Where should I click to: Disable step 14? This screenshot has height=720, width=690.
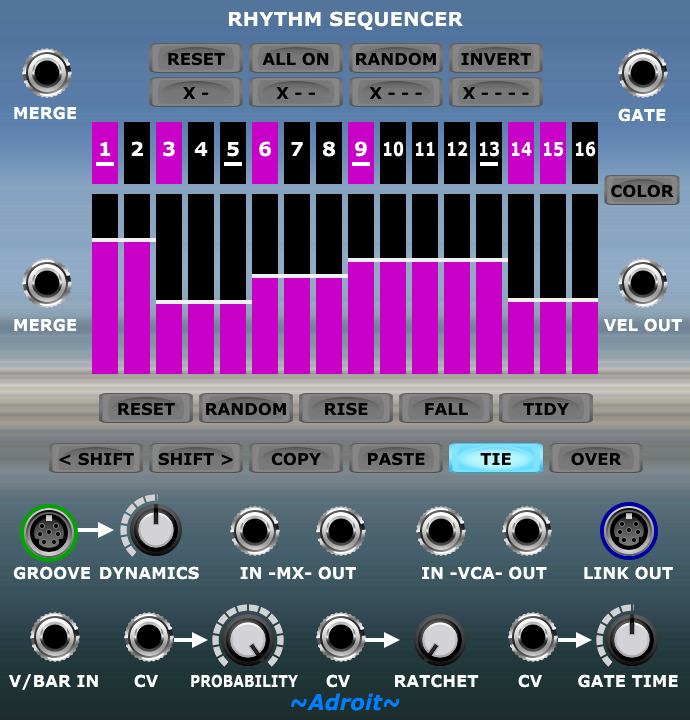[521, 153]
